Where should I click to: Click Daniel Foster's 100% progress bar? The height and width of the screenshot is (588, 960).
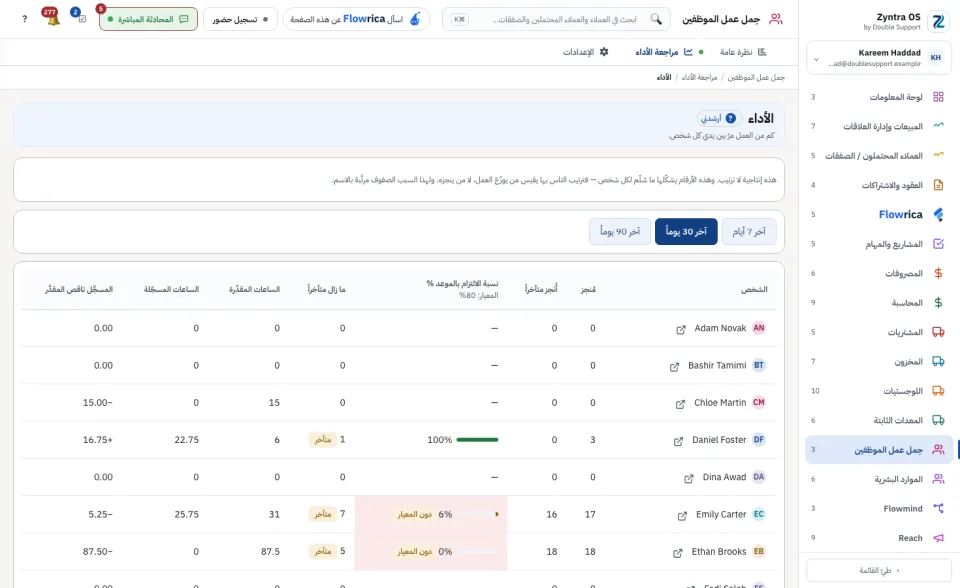[x=477, y=440]
